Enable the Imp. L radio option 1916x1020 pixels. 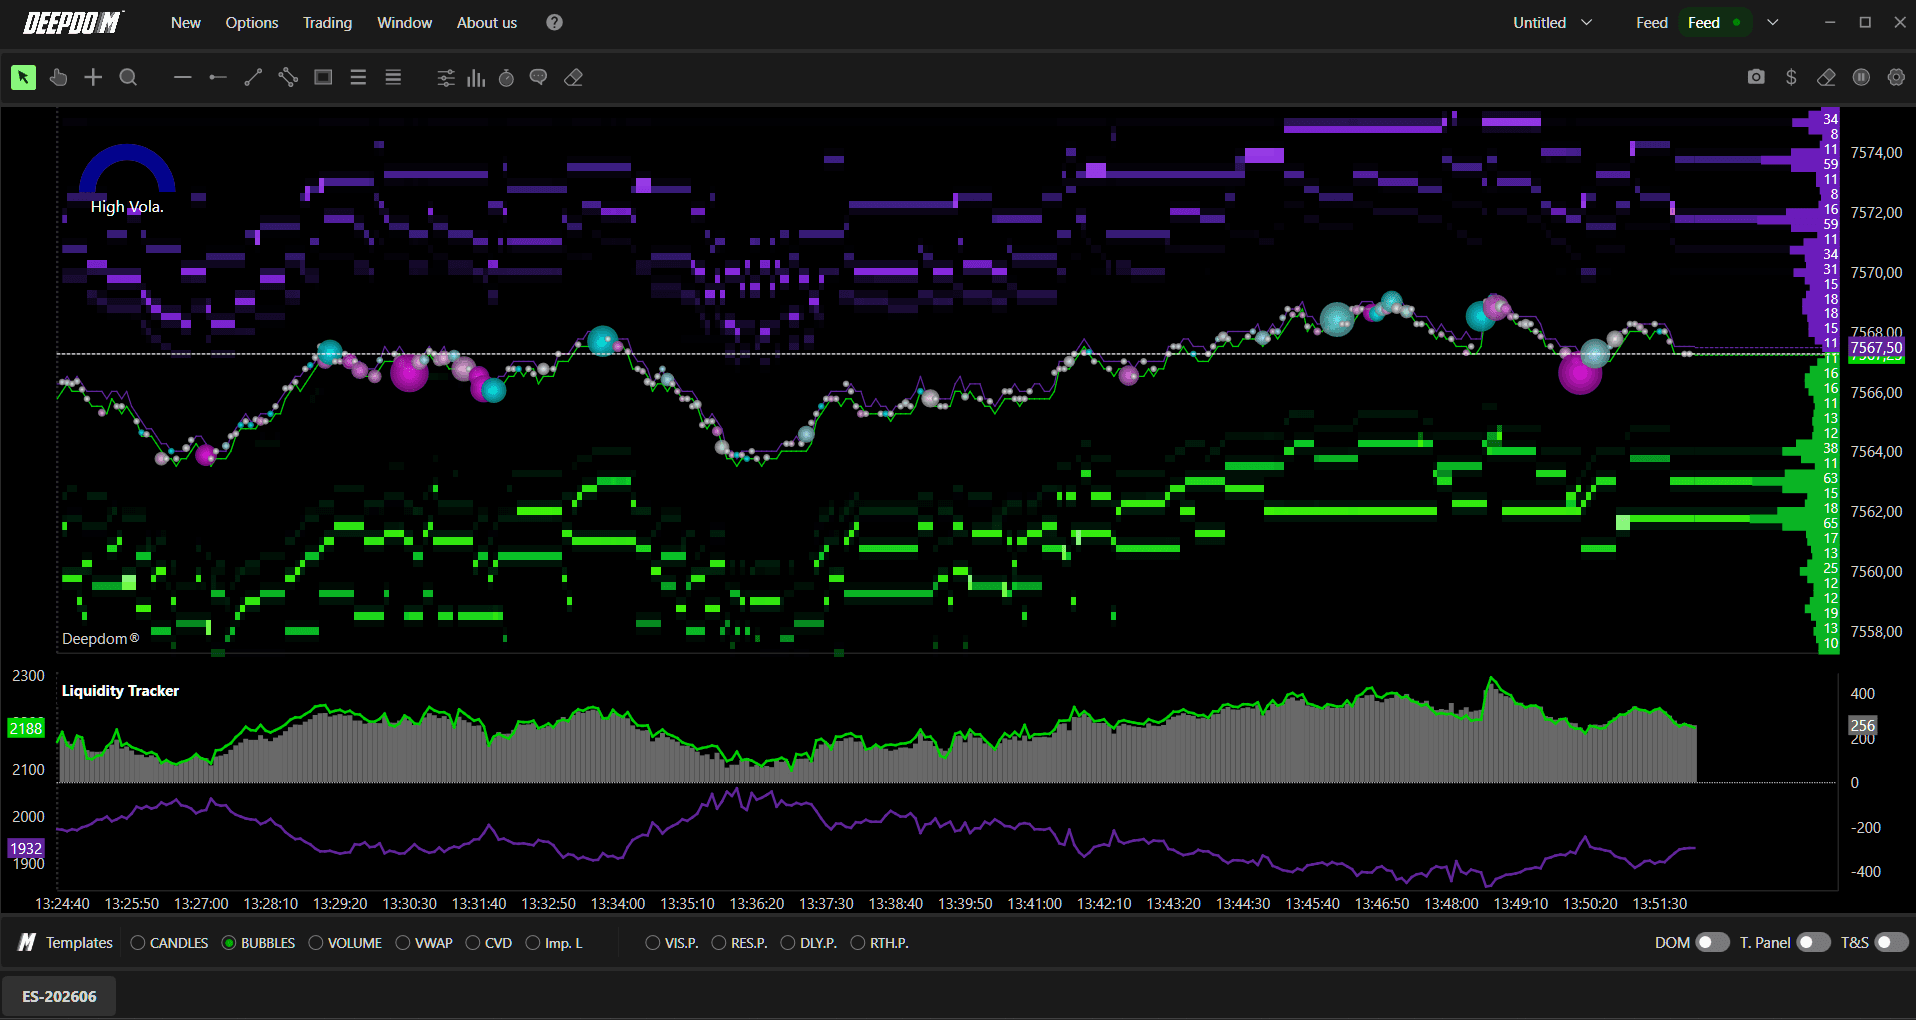[x=554, y=943]
